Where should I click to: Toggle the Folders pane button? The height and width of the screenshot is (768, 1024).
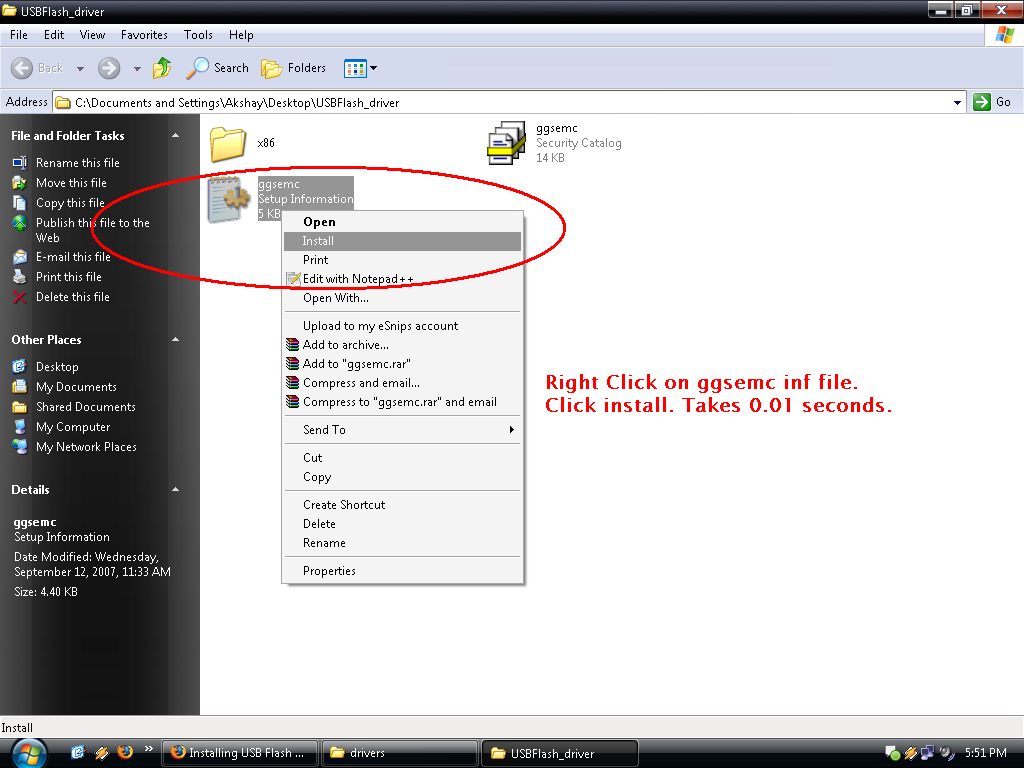tap(293, 68)
